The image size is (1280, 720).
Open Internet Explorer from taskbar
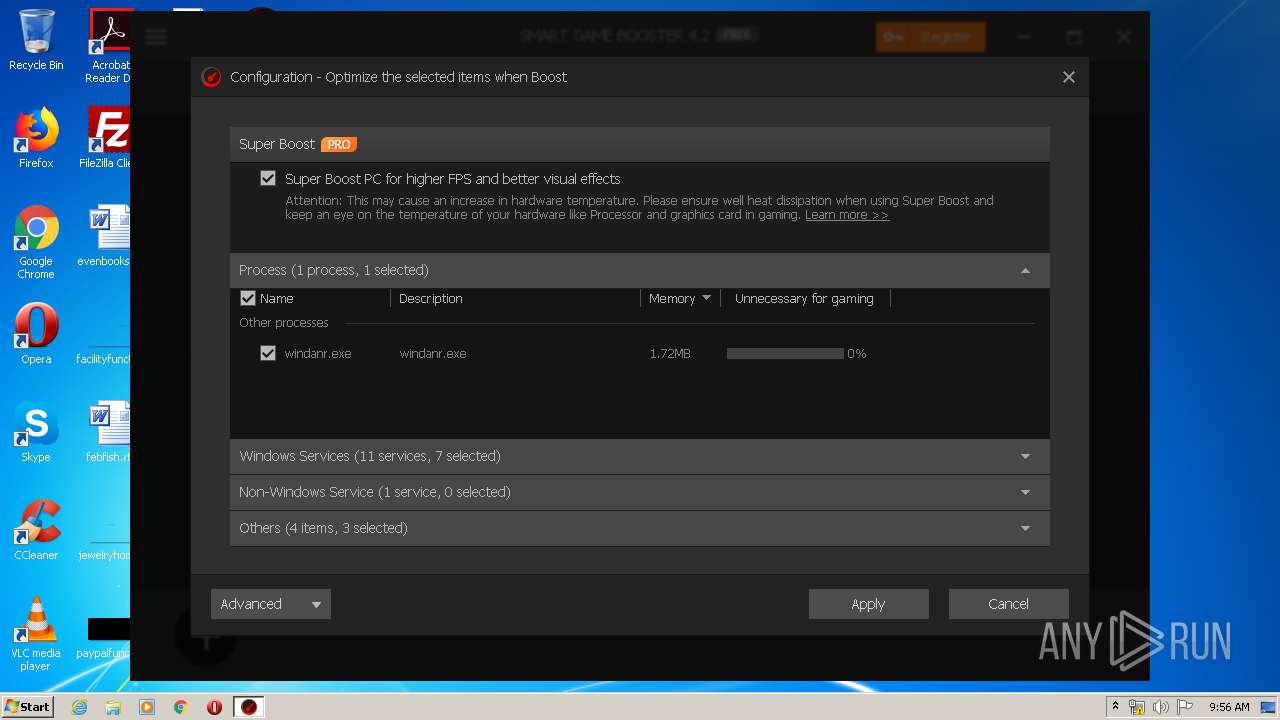(x=79, y=707)
